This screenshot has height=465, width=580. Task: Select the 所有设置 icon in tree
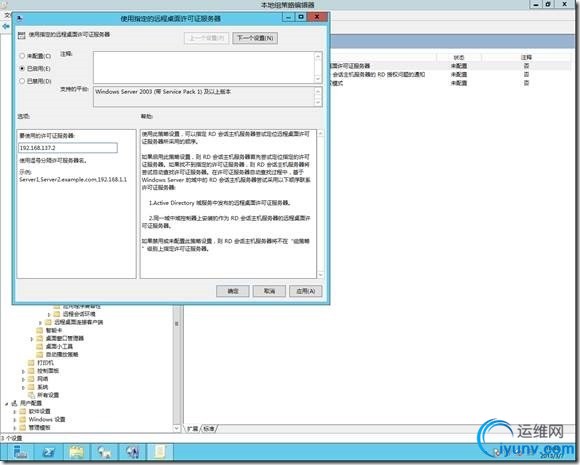coord(31,395)
